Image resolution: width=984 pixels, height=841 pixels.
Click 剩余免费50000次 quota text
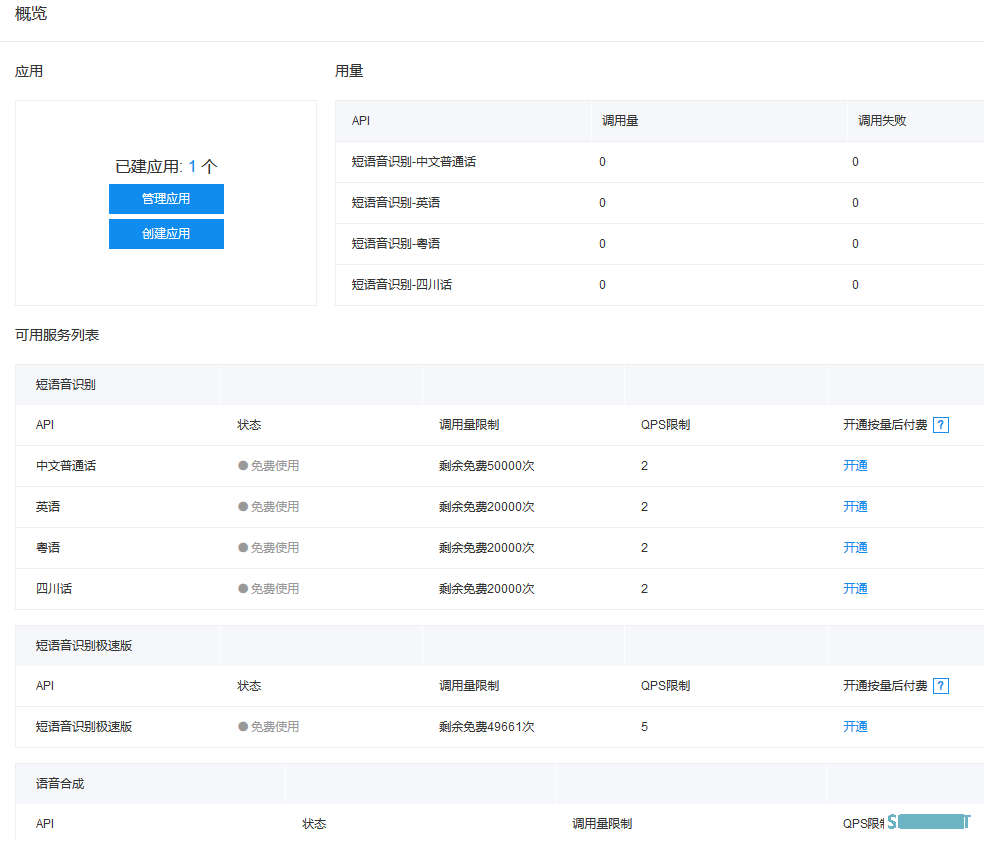point(486,466)
